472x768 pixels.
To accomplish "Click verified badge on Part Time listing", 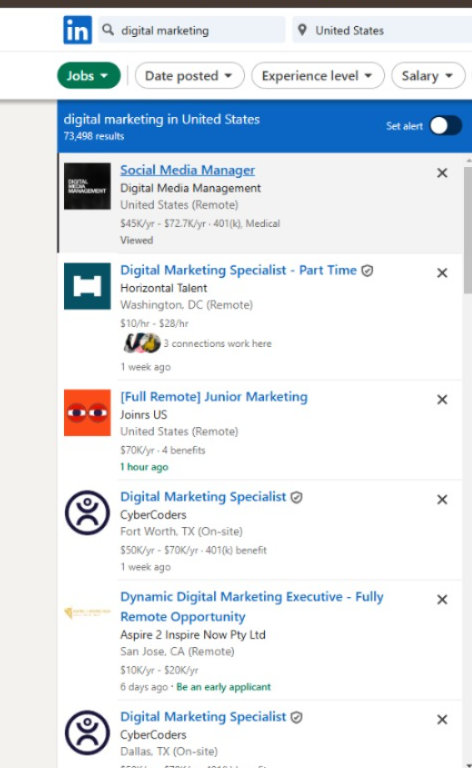I will (367, 270).
